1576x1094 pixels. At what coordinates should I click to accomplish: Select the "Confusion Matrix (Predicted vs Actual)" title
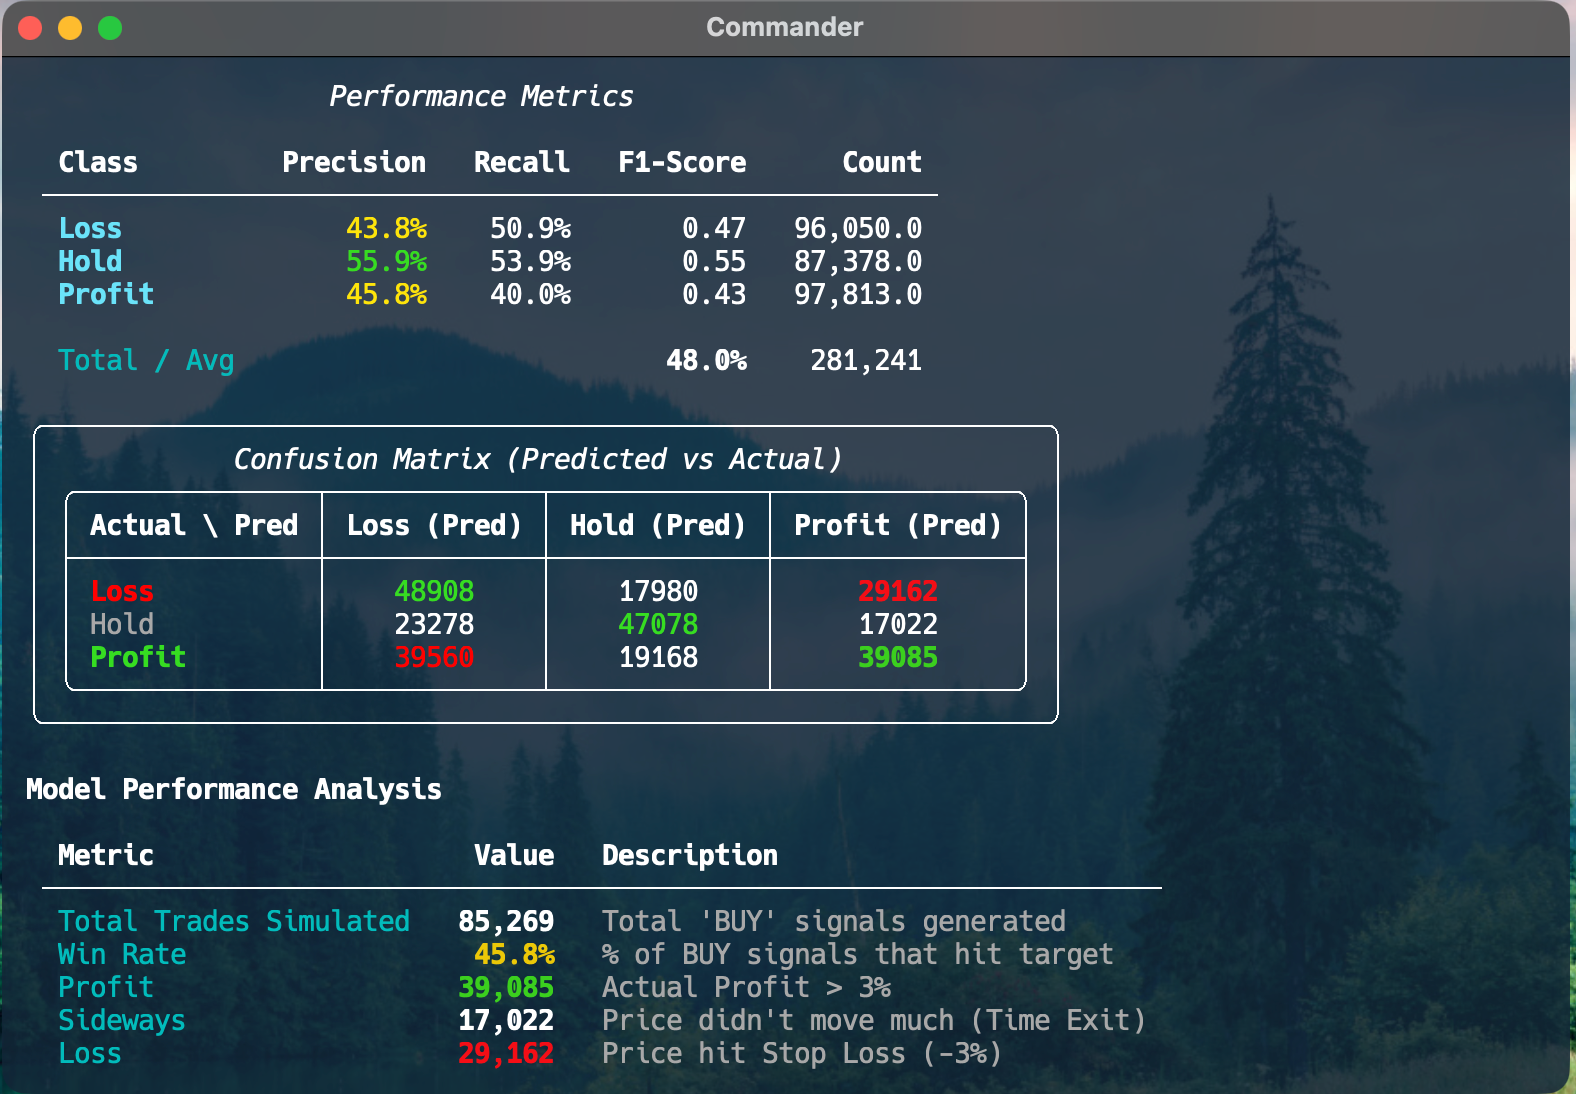click(537, 459)
